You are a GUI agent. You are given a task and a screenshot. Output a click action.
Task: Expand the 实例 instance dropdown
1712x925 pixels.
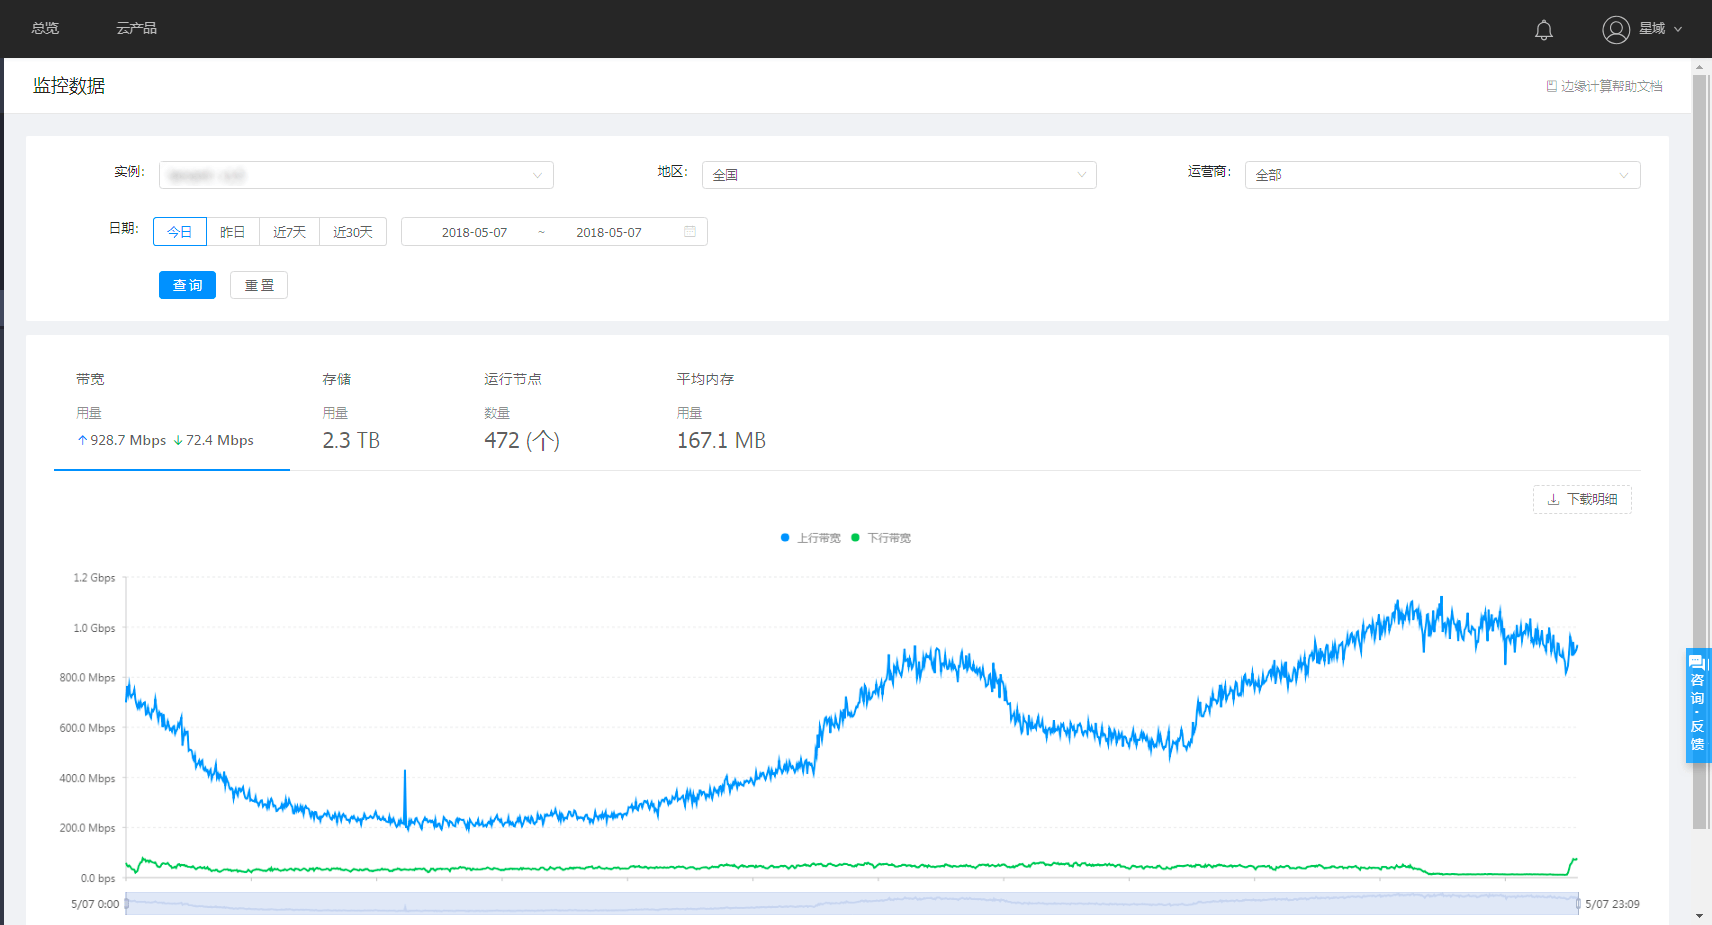(356, 175)
